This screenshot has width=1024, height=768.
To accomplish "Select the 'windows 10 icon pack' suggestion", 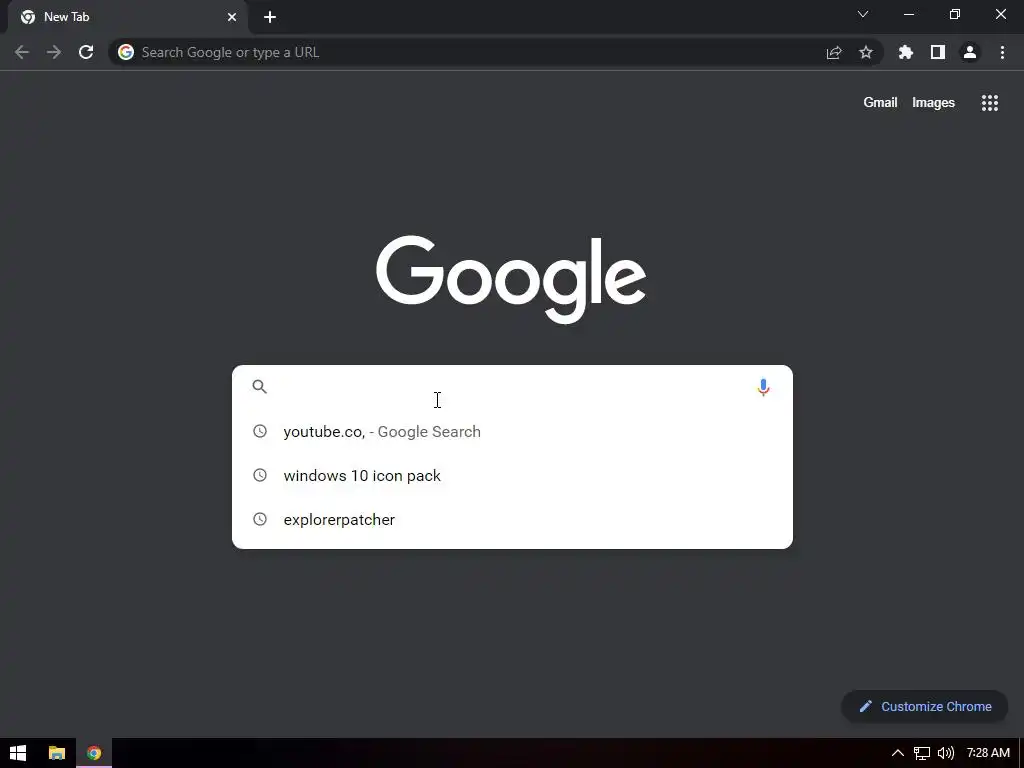I will pyautogui.click(x=512, y=475).
